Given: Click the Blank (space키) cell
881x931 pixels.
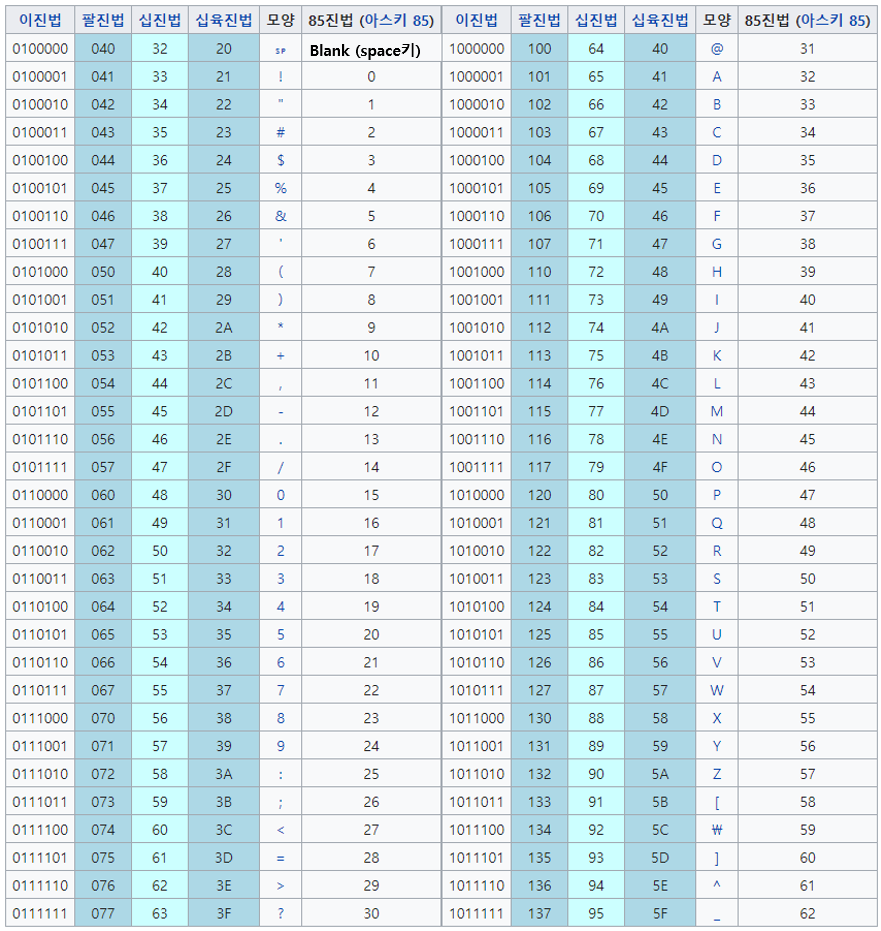Looking at the screenshot, I should coord(371,49).
